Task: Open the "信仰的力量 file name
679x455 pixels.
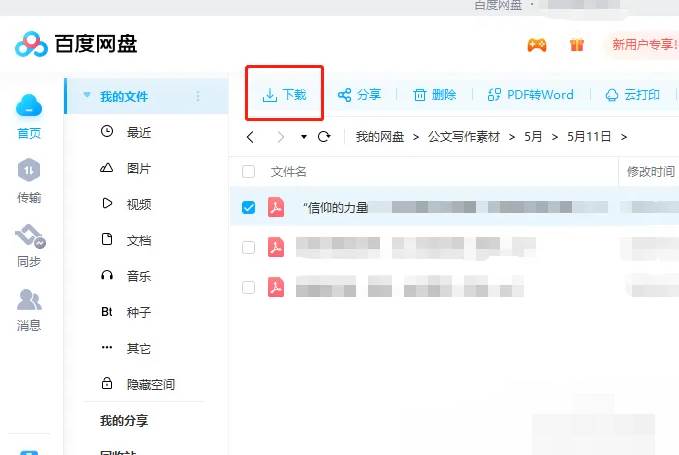Action: 336,208
